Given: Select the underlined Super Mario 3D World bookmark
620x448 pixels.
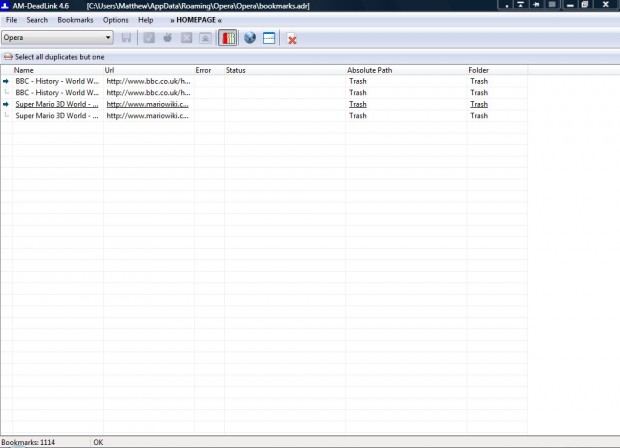Looking at the screenshot, I should click(57, 104).
